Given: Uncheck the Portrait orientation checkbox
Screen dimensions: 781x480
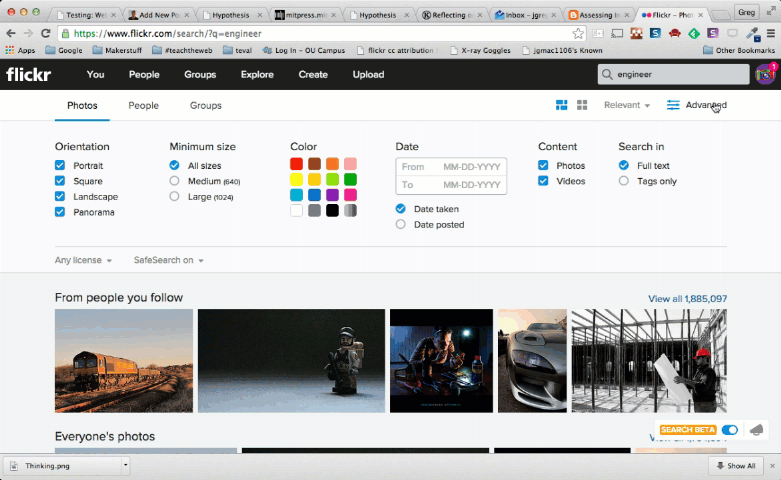Looking at the screenshot, I should [60, 165].
